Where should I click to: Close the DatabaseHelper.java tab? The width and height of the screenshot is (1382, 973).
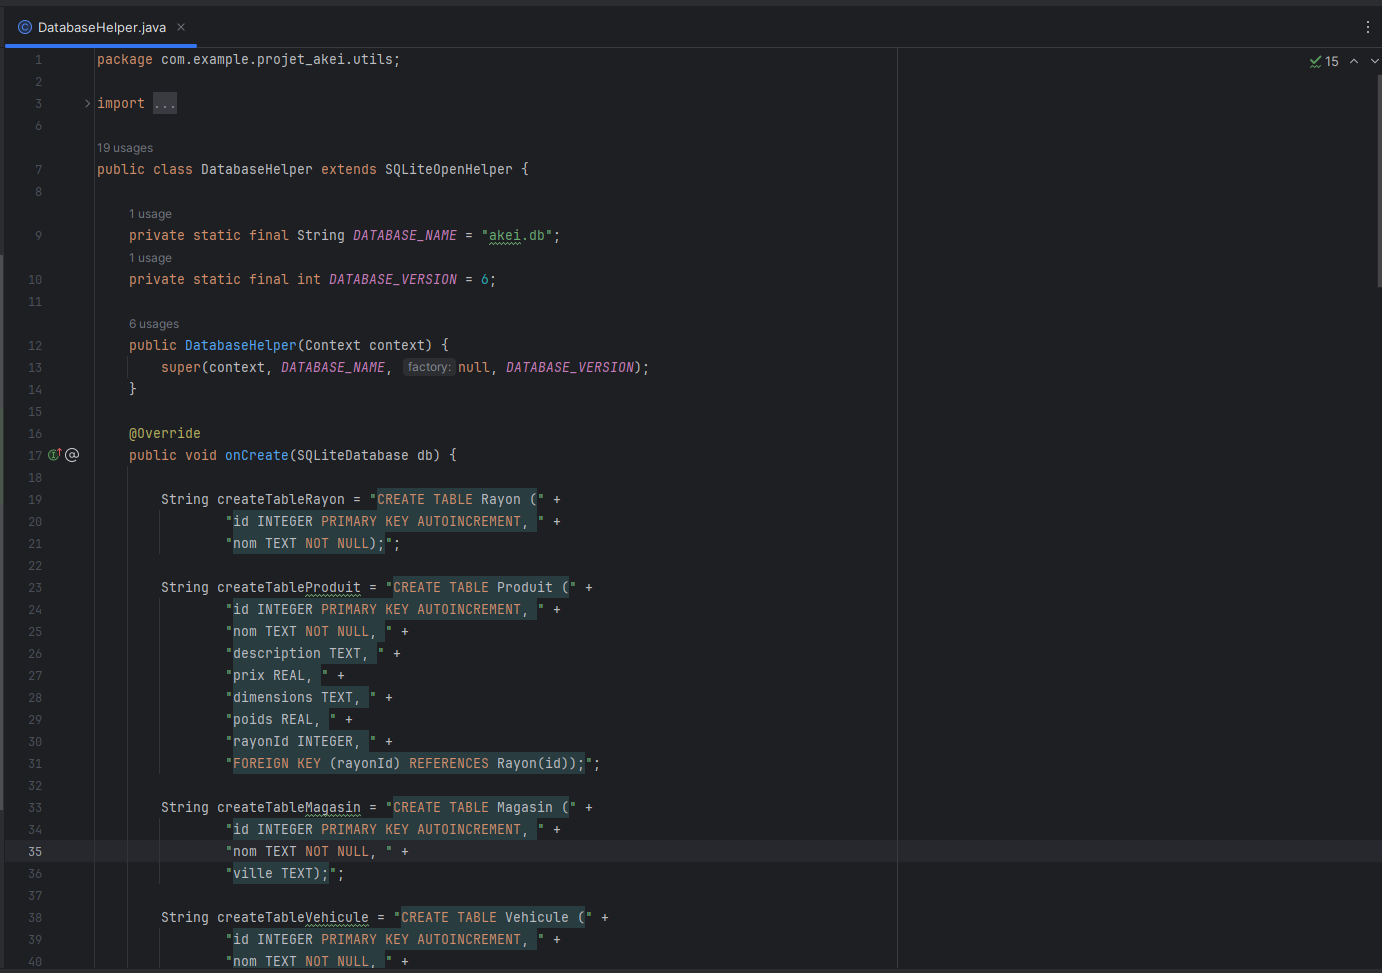click(x=181, y=27)
